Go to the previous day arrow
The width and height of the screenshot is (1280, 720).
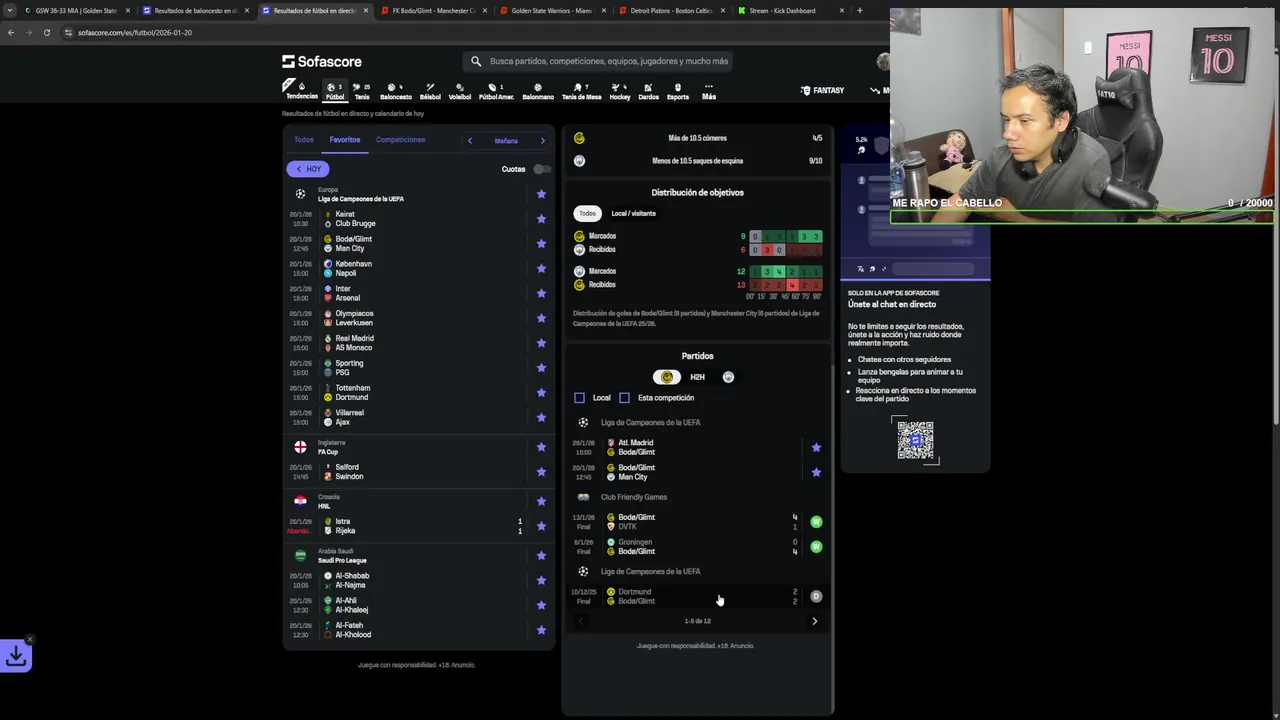(470, 141)
